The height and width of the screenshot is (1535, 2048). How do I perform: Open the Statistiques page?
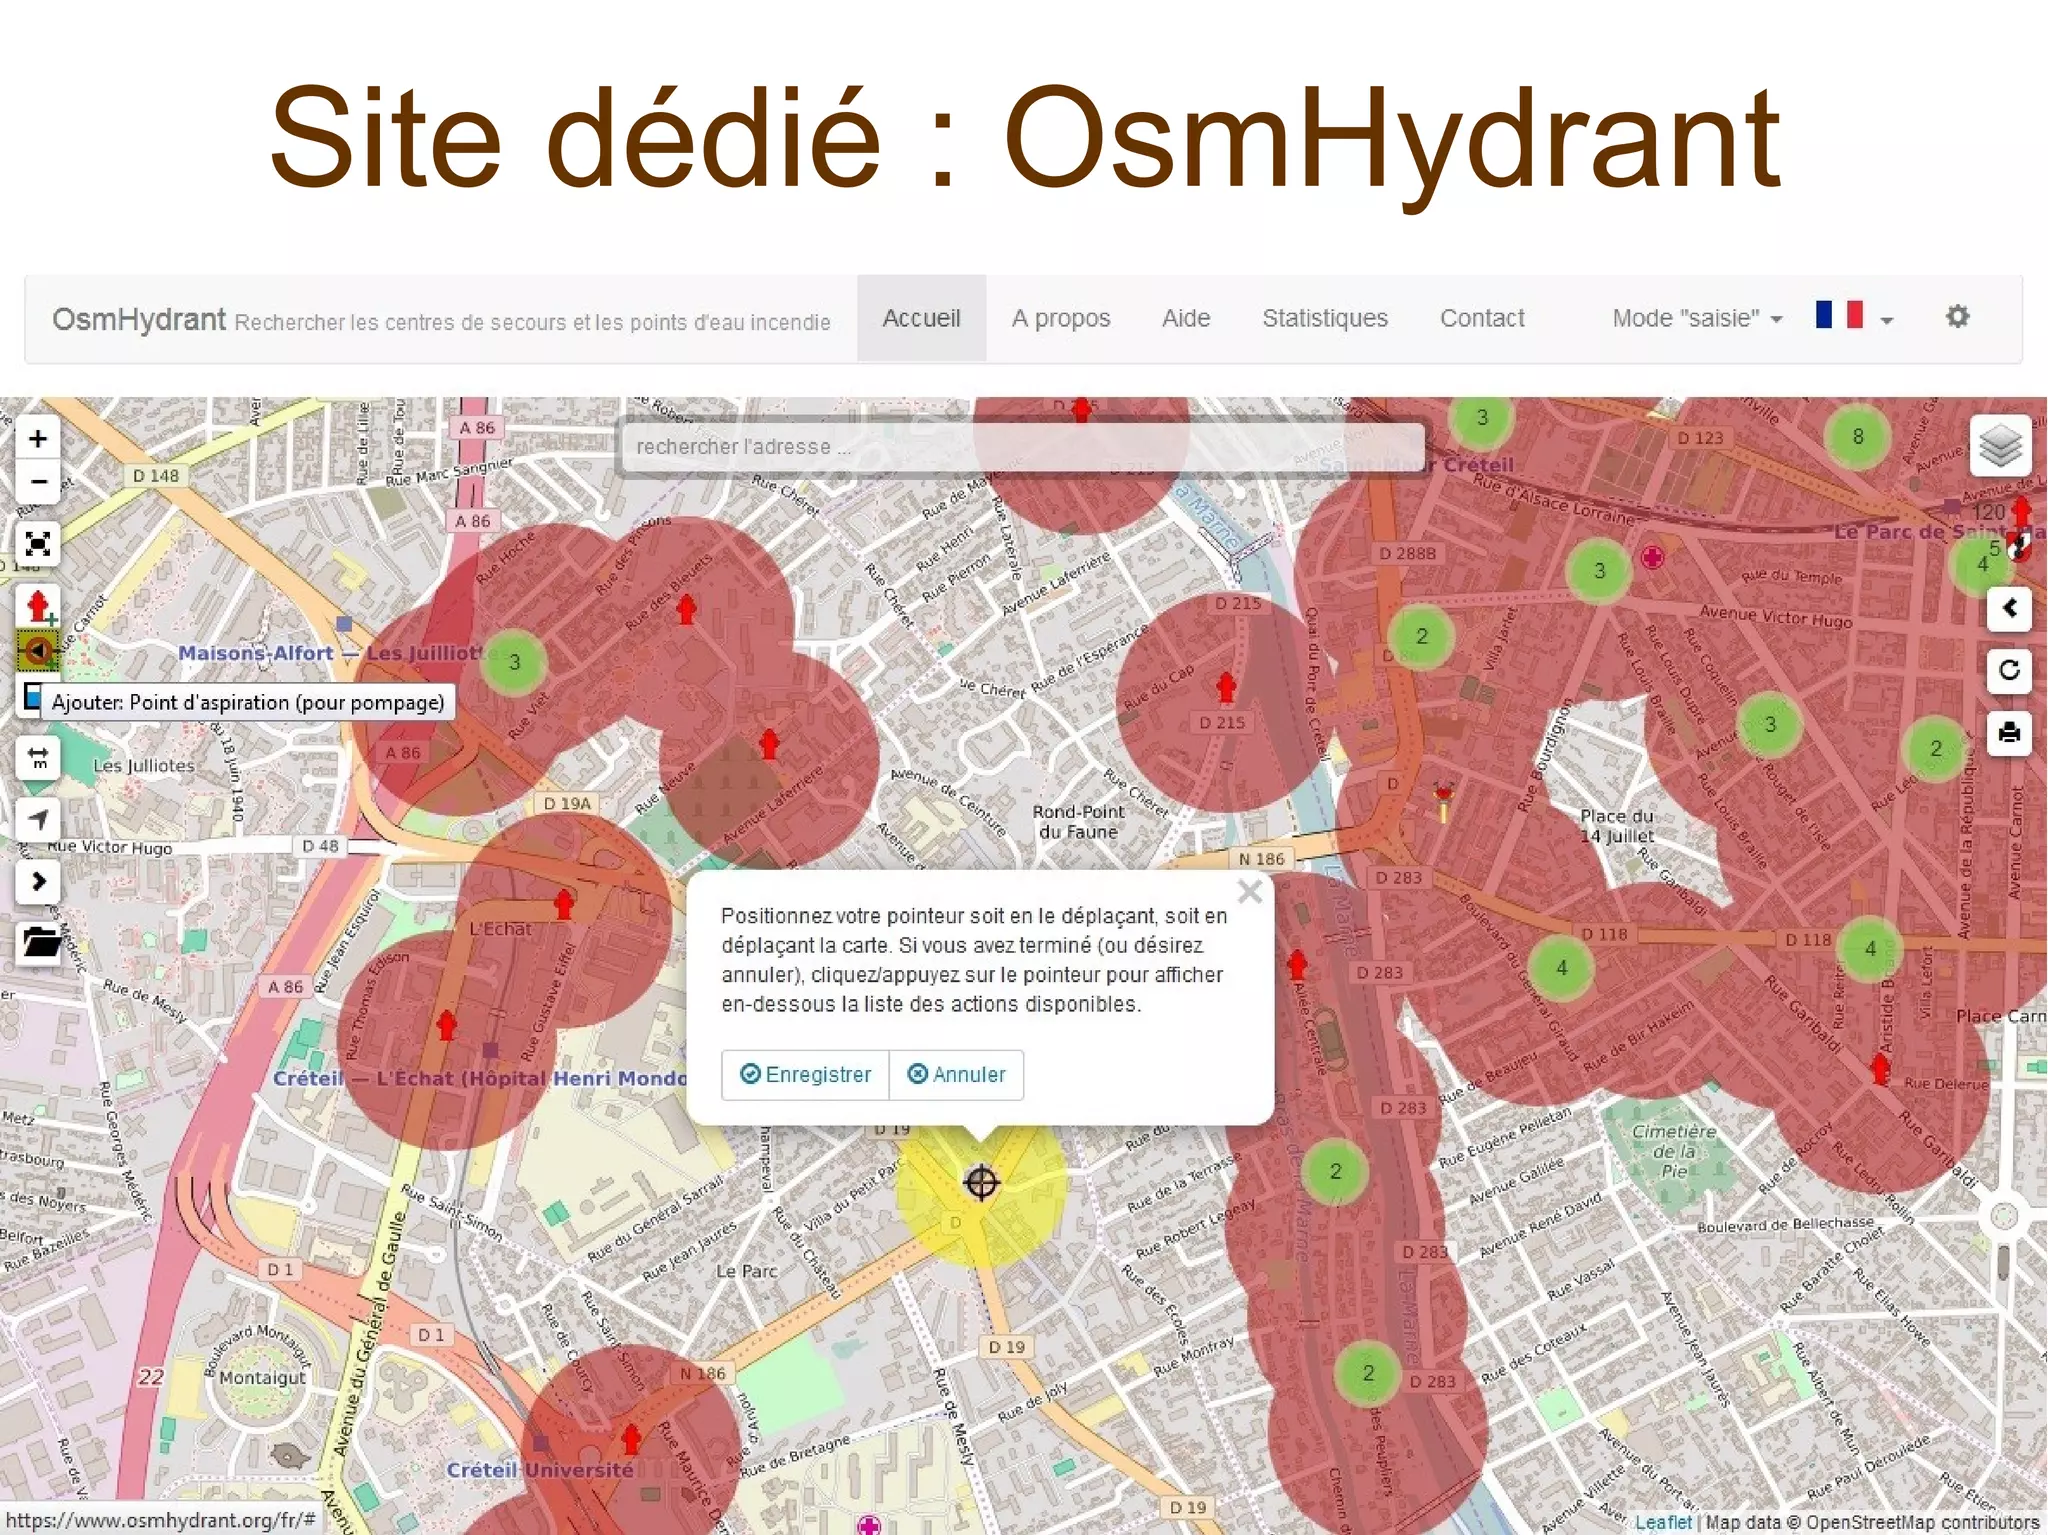(x=1325, y=318)
